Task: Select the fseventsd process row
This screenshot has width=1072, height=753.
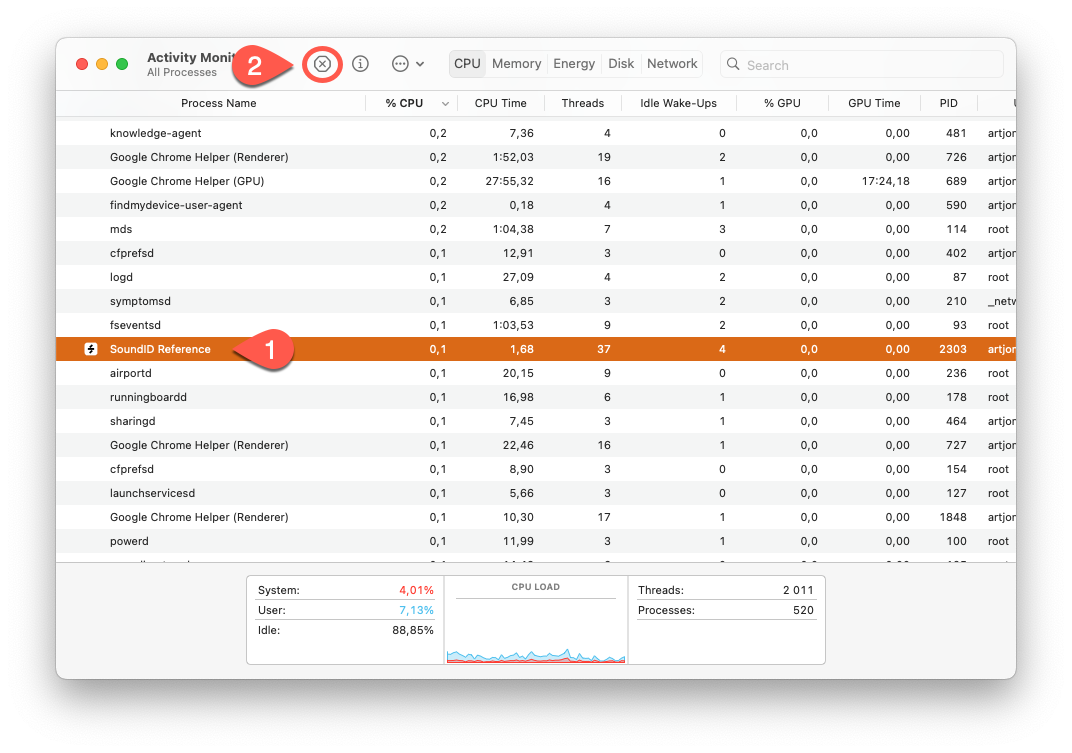Action: coord(536,325)
